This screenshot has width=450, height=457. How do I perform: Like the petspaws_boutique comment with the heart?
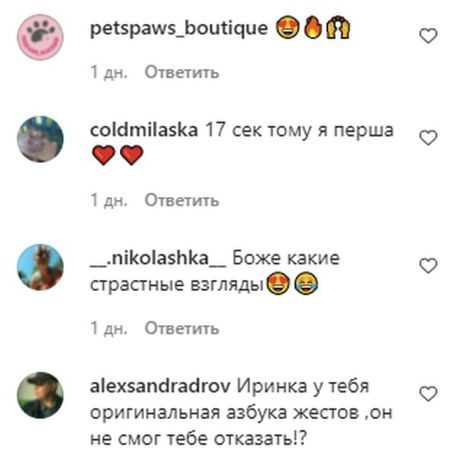428,36
